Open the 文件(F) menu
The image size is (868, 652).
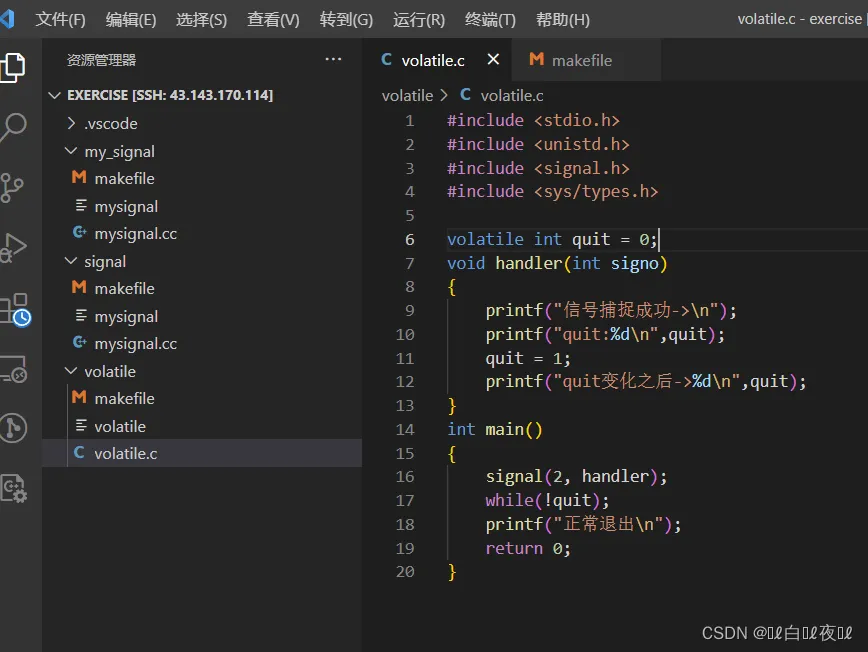[x=61, y=20]
